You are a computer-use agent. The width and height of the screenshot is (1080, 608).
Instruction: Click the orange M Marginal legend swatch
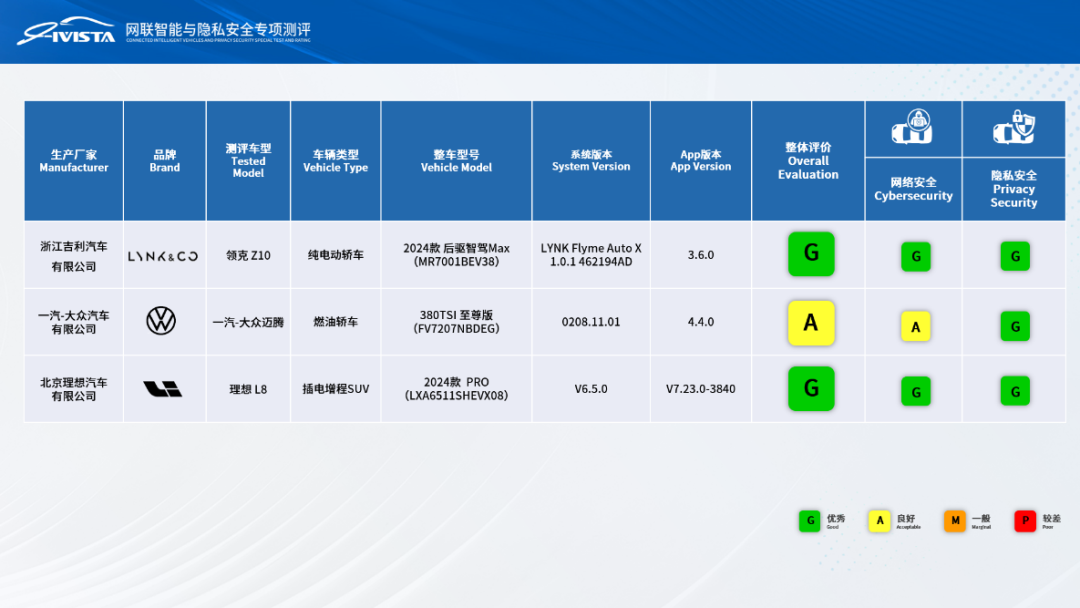click(x=952, y=521)
